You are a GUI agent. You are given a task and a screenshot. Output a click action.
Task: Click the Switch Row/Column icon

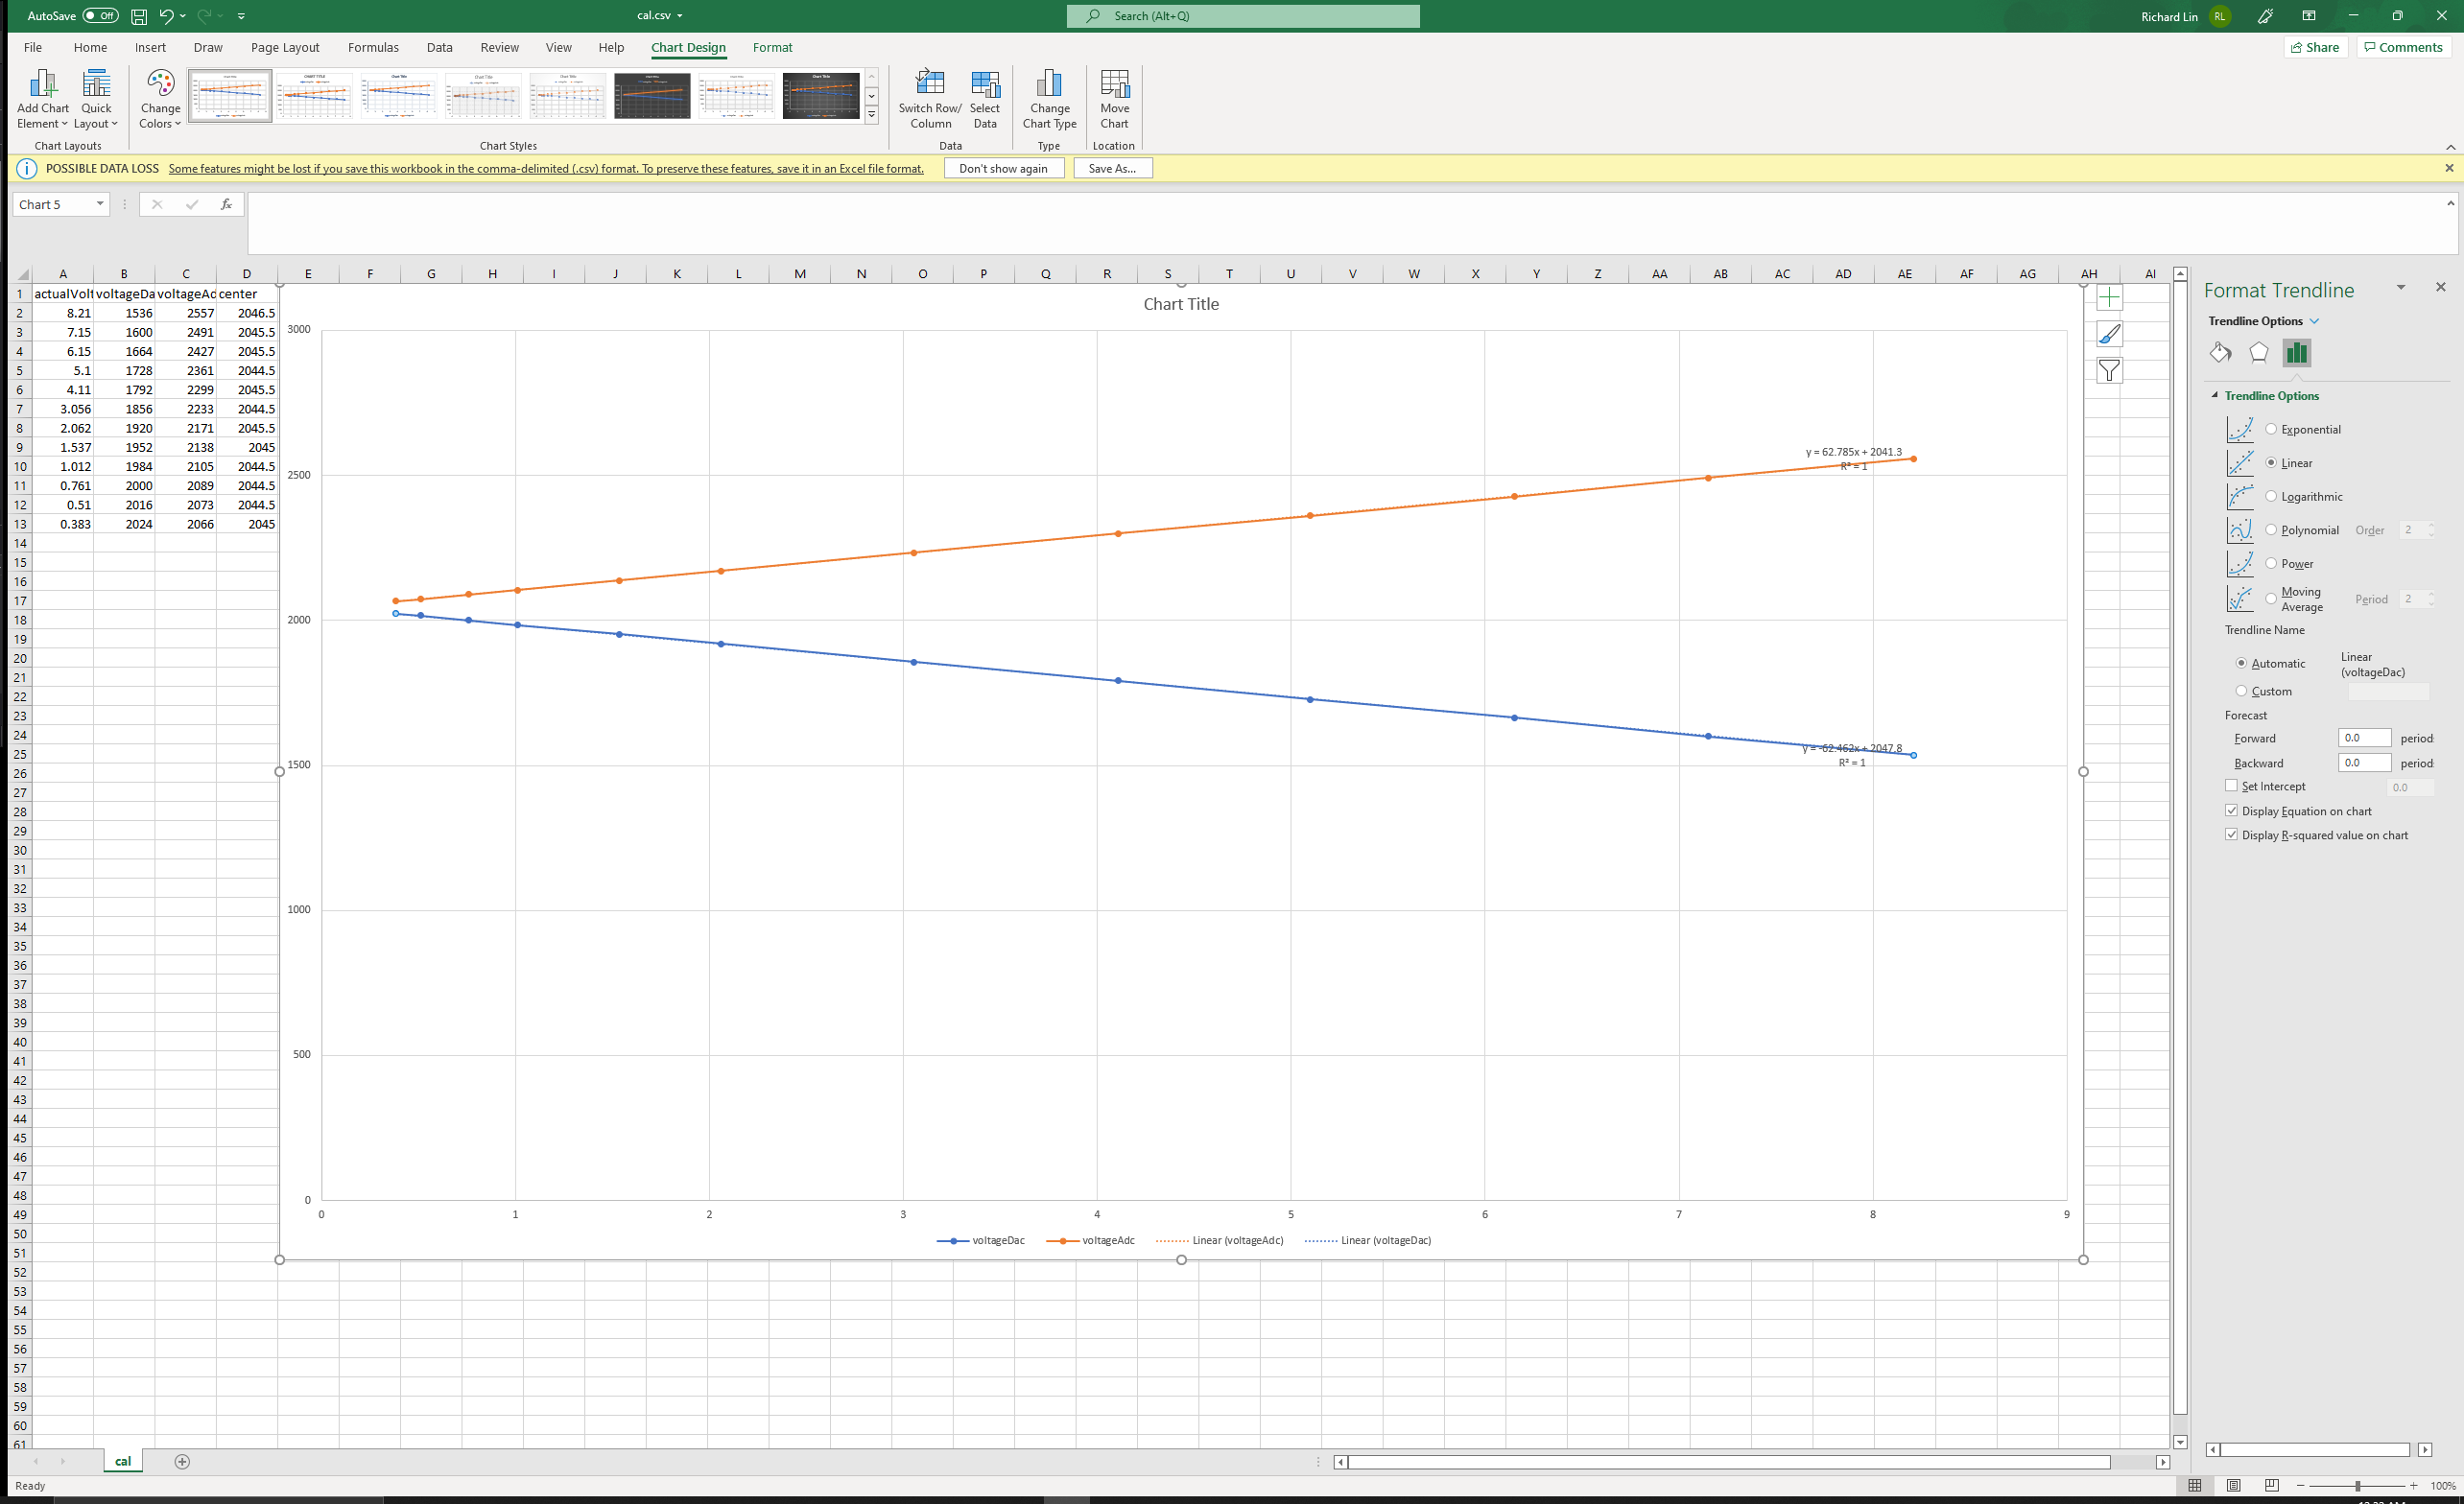click(929, 85)
